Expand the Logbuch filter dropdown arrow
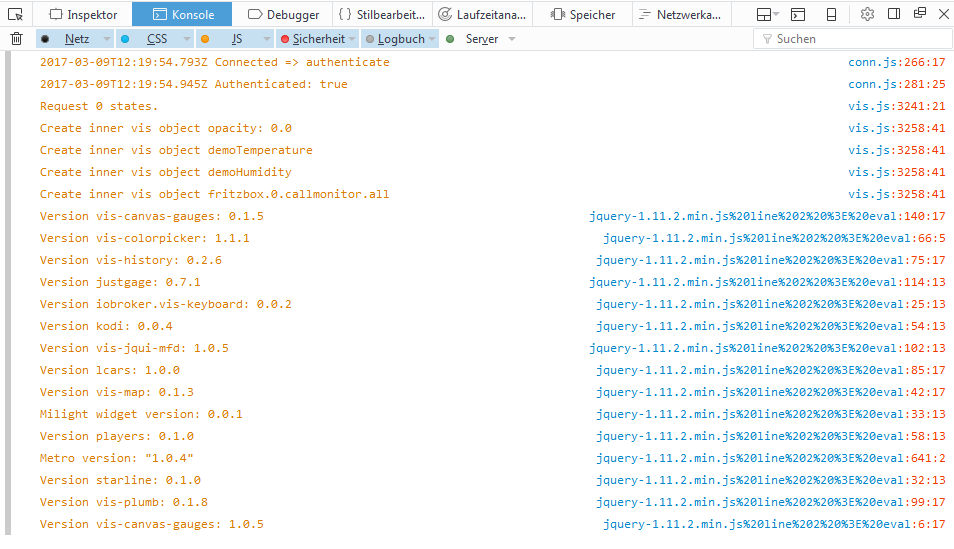 click(x=432, y=39)
